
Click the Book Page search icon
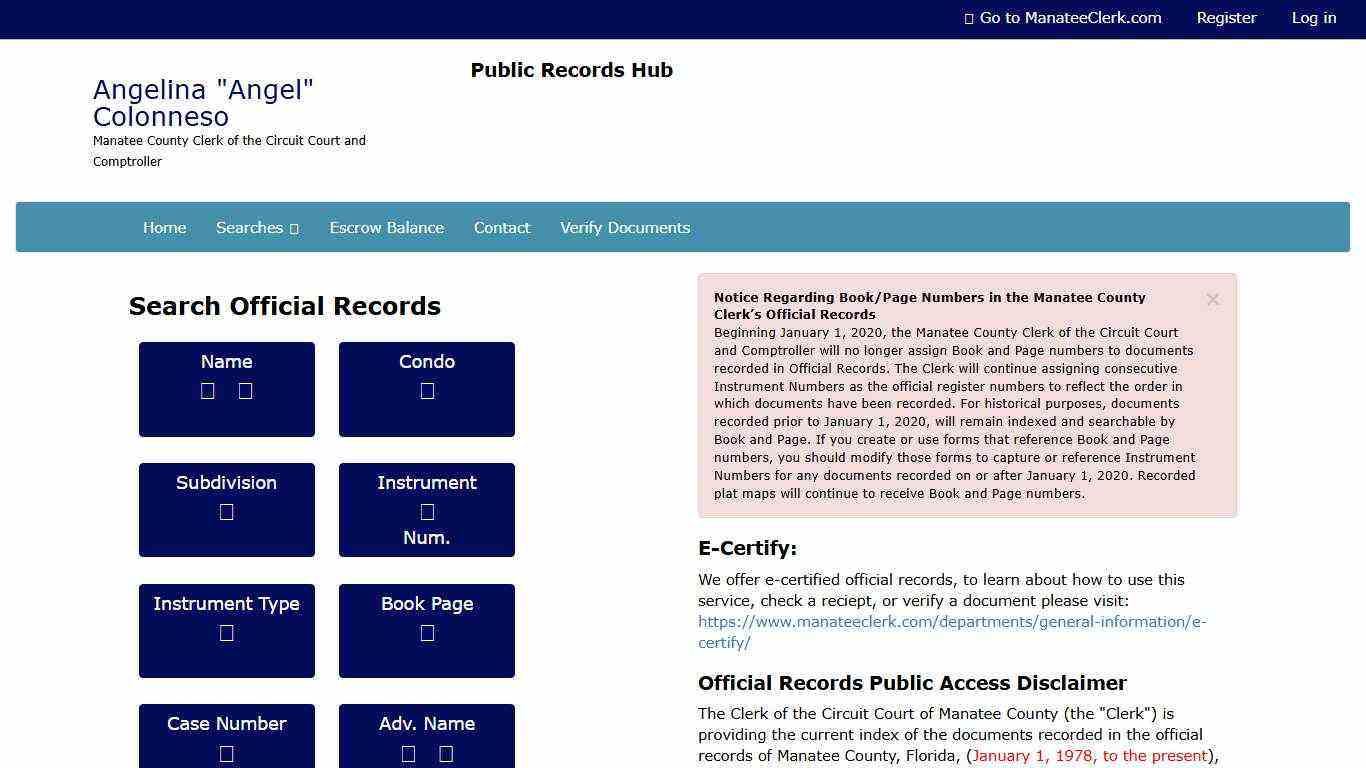point(427,632)
